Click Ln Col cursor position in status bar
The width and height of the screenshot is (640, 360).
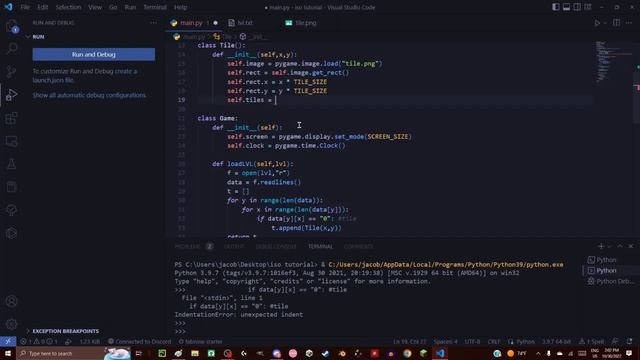(x=409, y=341)
